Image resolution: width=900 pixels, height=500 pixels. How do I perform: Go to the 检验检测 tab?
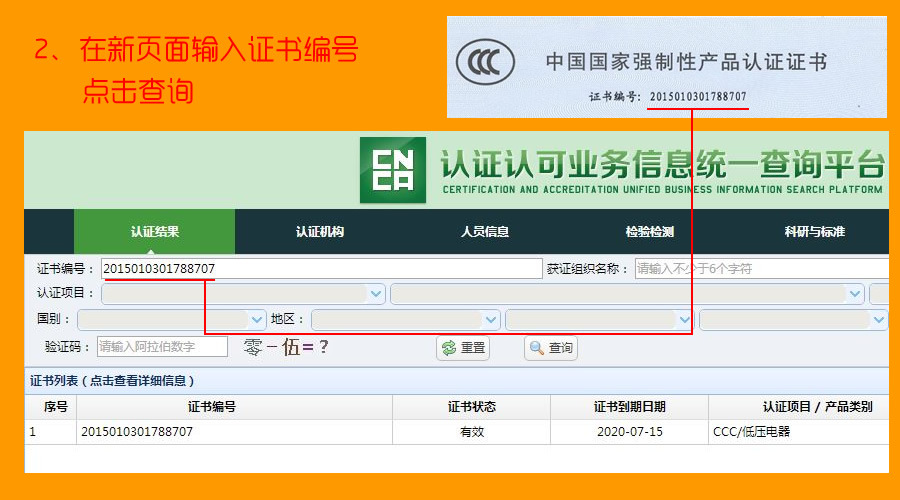coord(650,231)
